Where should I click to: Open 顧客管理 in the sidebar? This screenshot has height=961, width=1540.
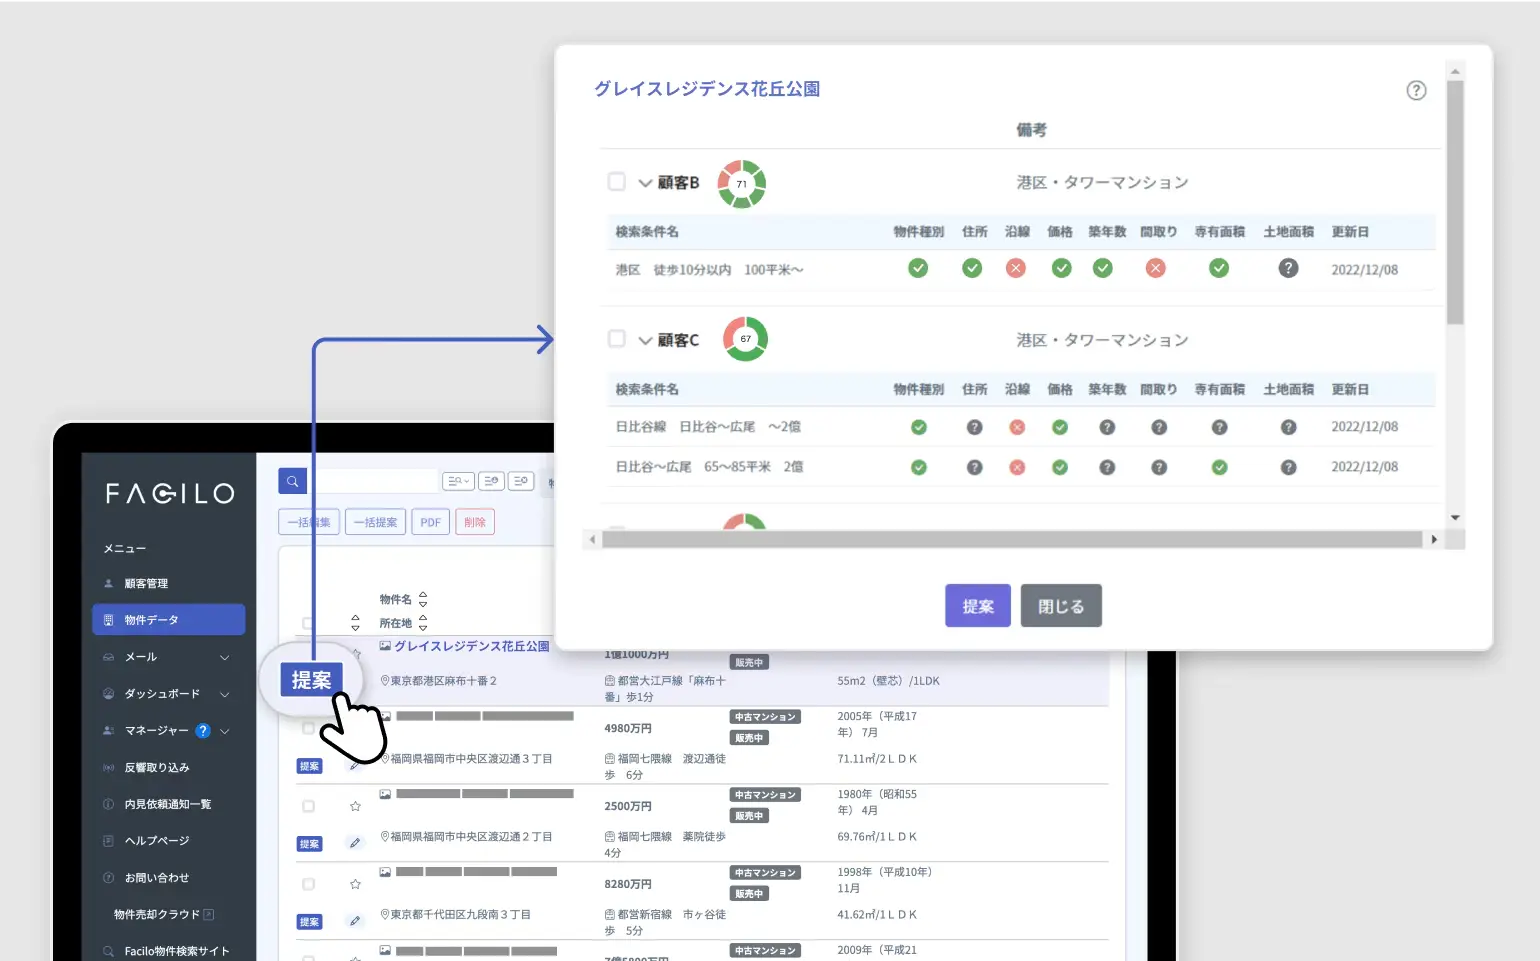click(146, 584)
